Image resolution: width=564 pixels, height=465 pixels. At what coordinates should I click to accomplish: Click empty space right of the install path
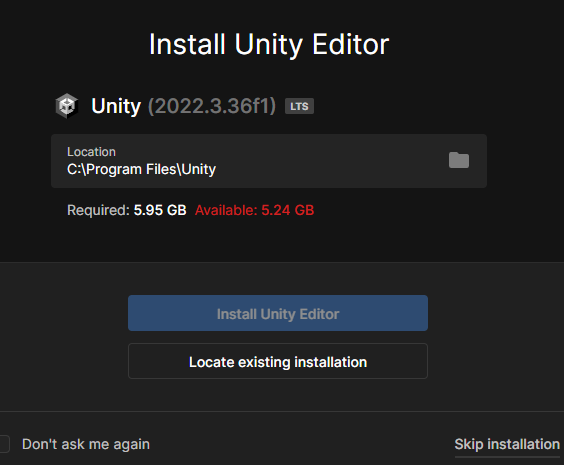point(331,169)
